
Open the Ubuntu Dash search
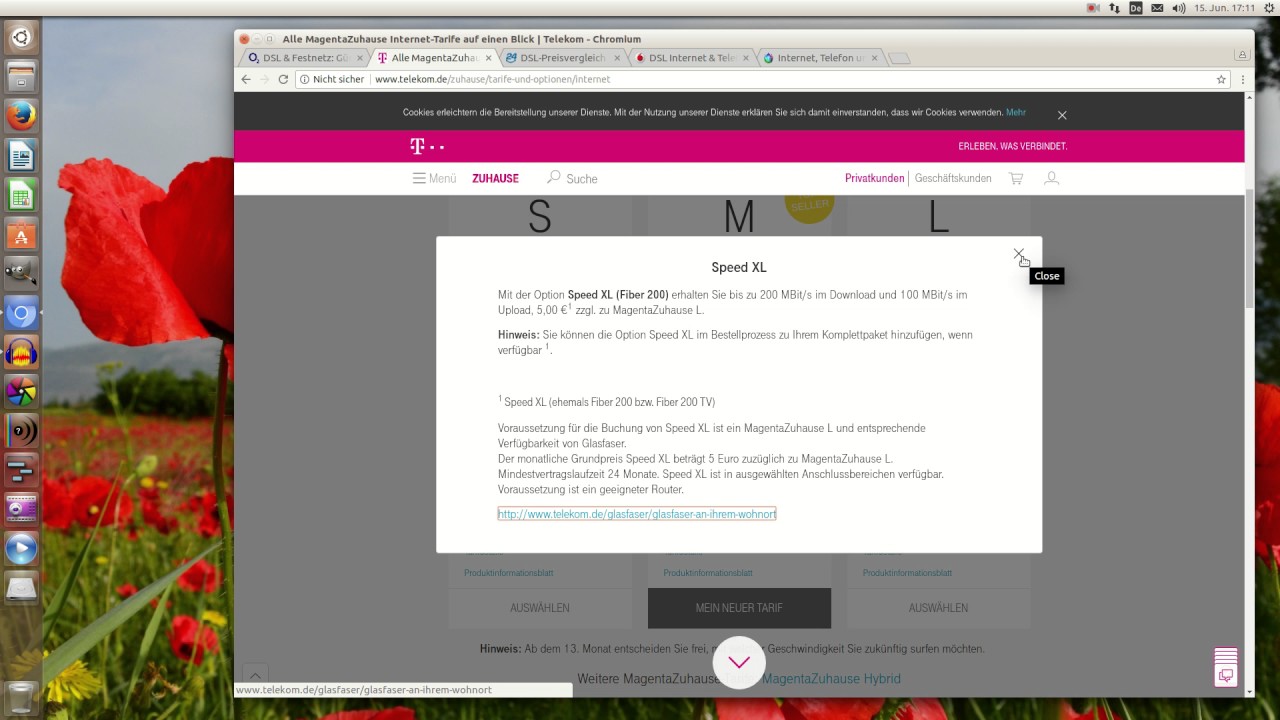coord(21,39)
